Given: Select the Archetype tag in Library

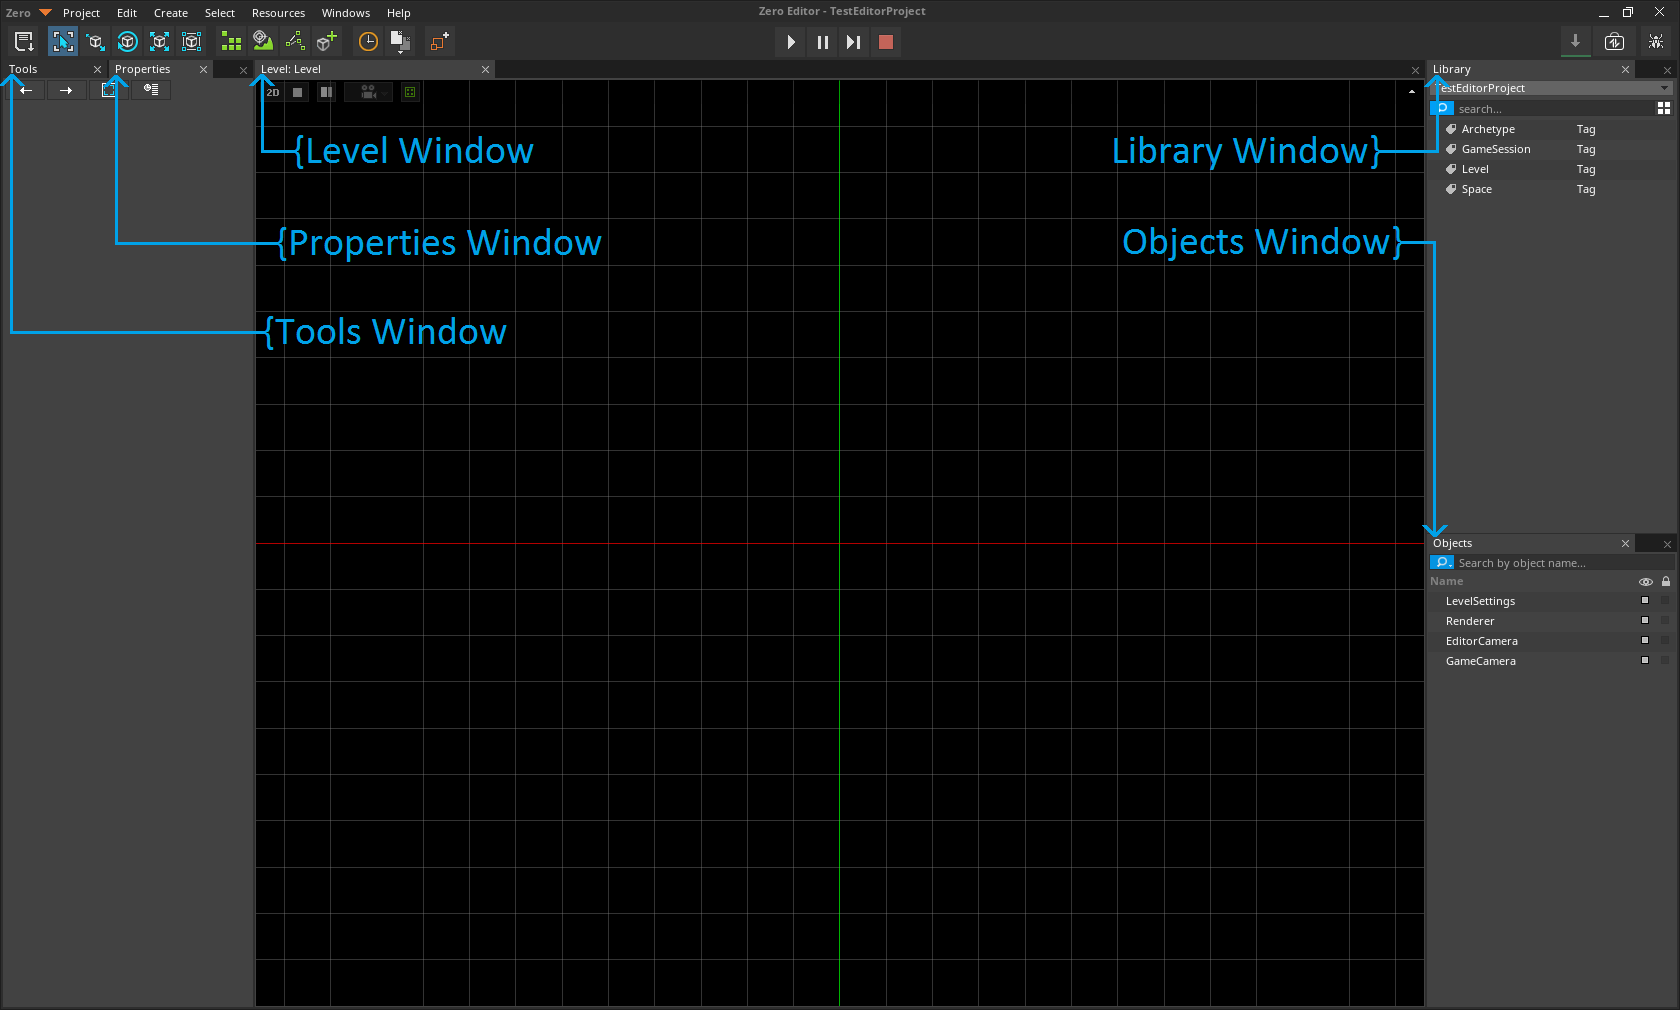Looking at the screenshot, I should tap(1553, 129).
